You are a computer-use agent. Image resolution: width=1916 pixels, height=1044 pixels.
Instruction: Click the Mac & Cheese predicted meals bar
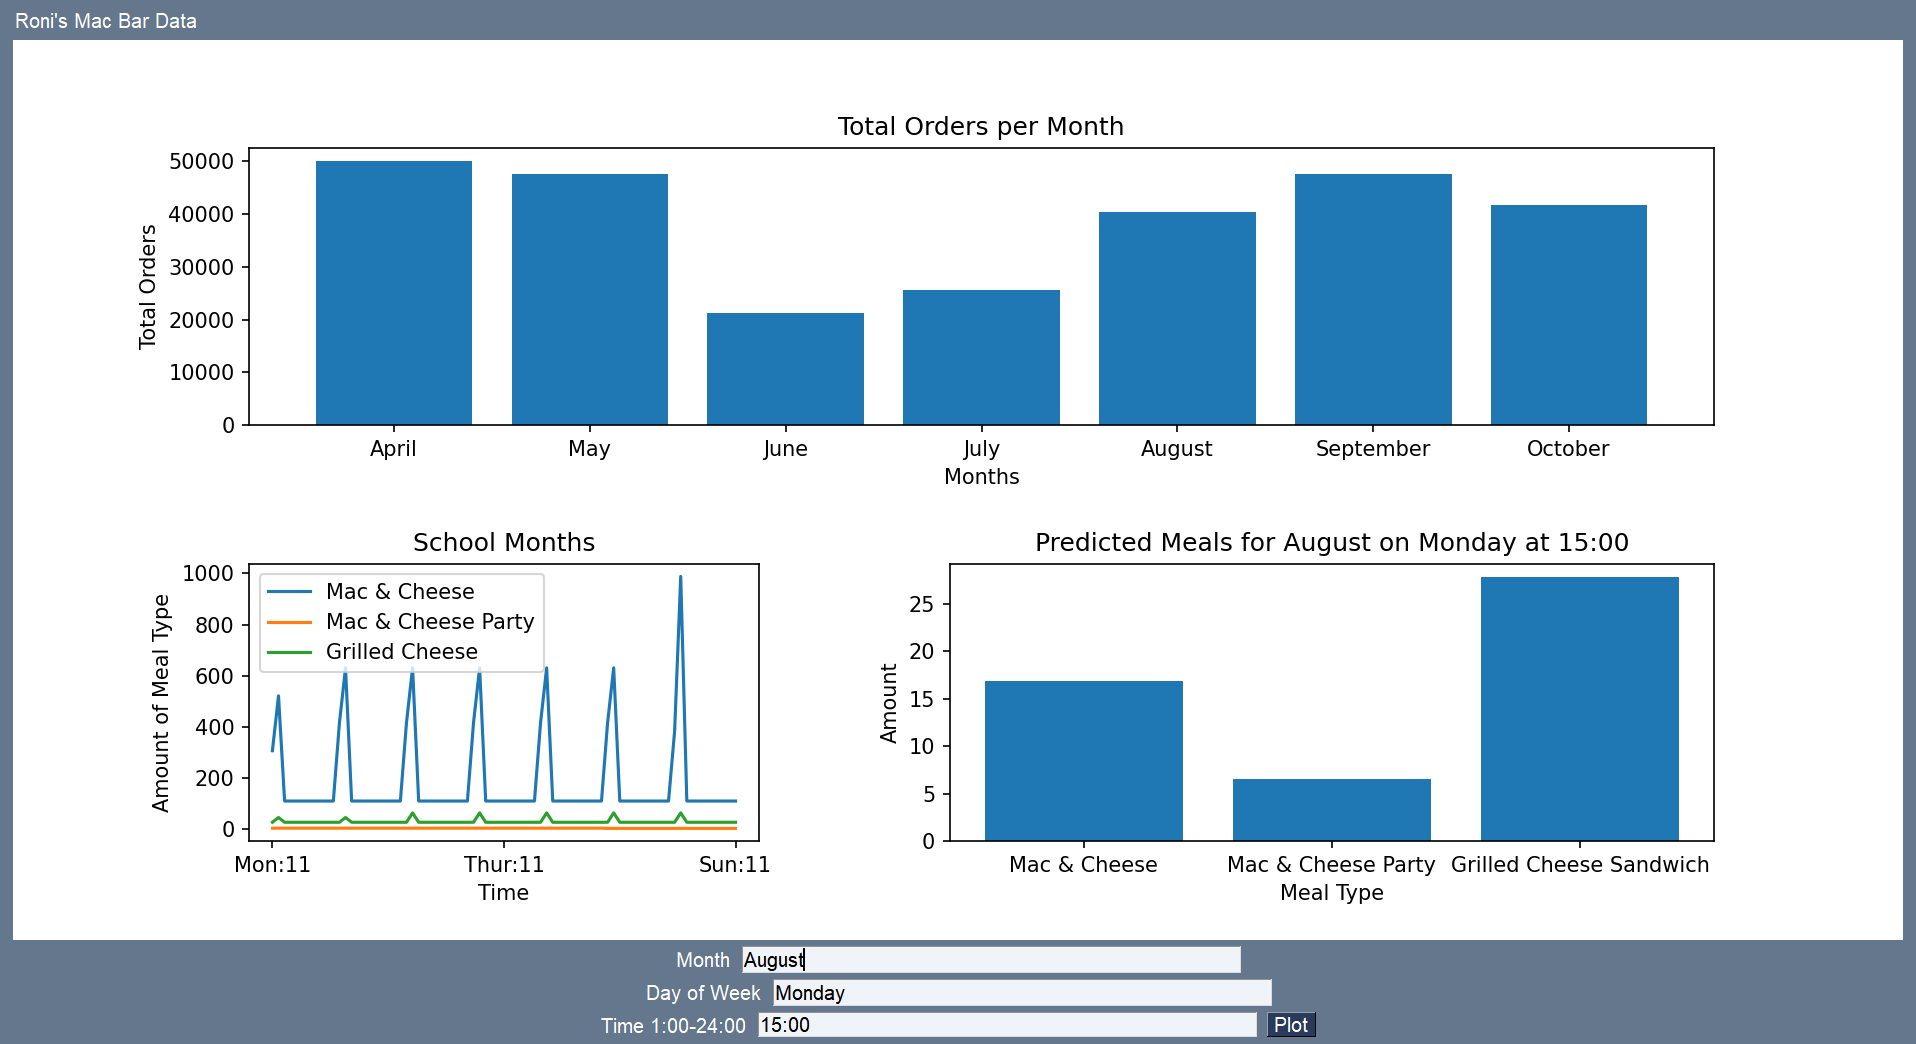1084,761
